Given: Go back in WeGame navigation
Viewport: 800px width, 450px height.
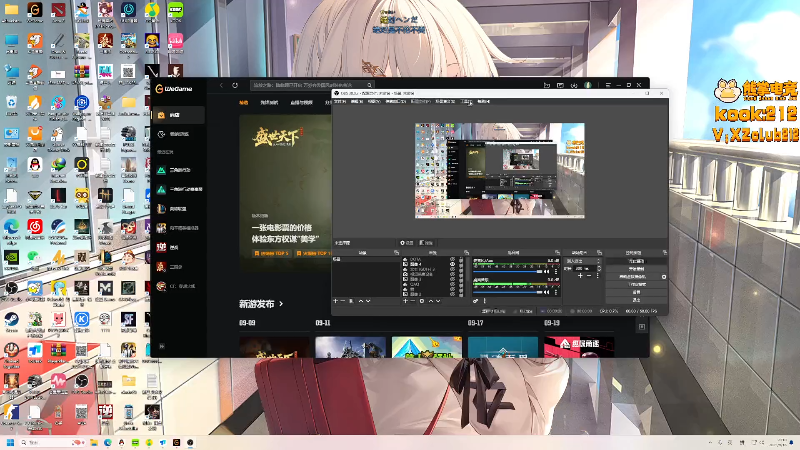Looking at the screenshot, I should 221,85.
